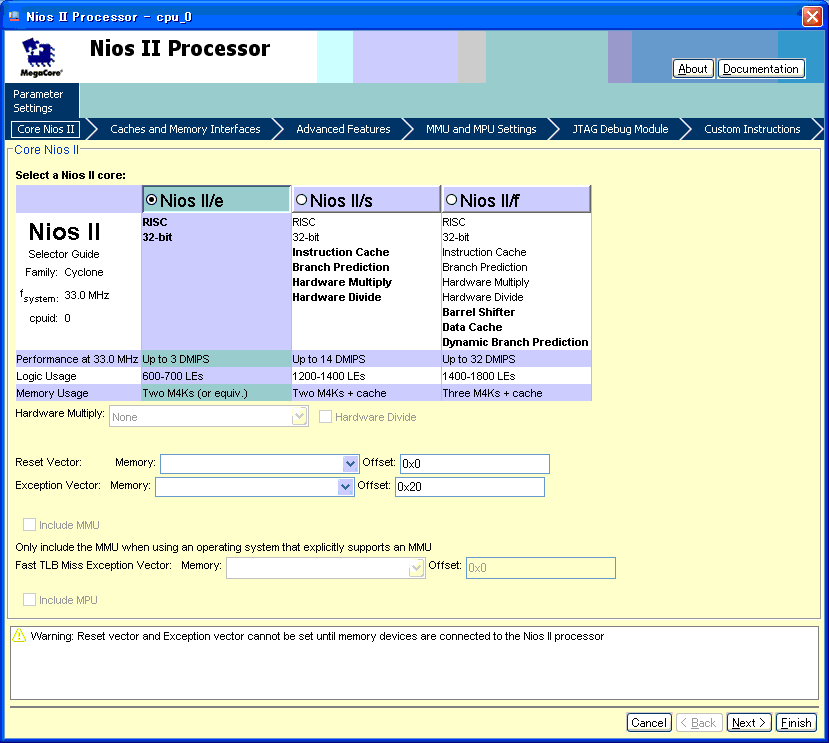Click the Cancel button
Image resolution: width=829 pixels, height=743 pixels.
649,722
